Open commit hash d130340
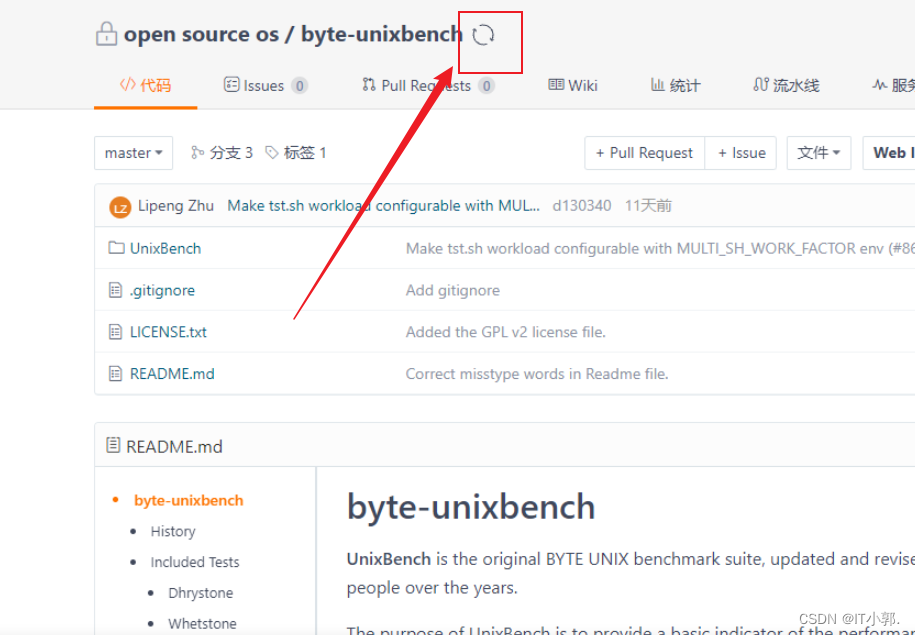Image resolution: width=915 pixels, height=635 pixels. 582,206
